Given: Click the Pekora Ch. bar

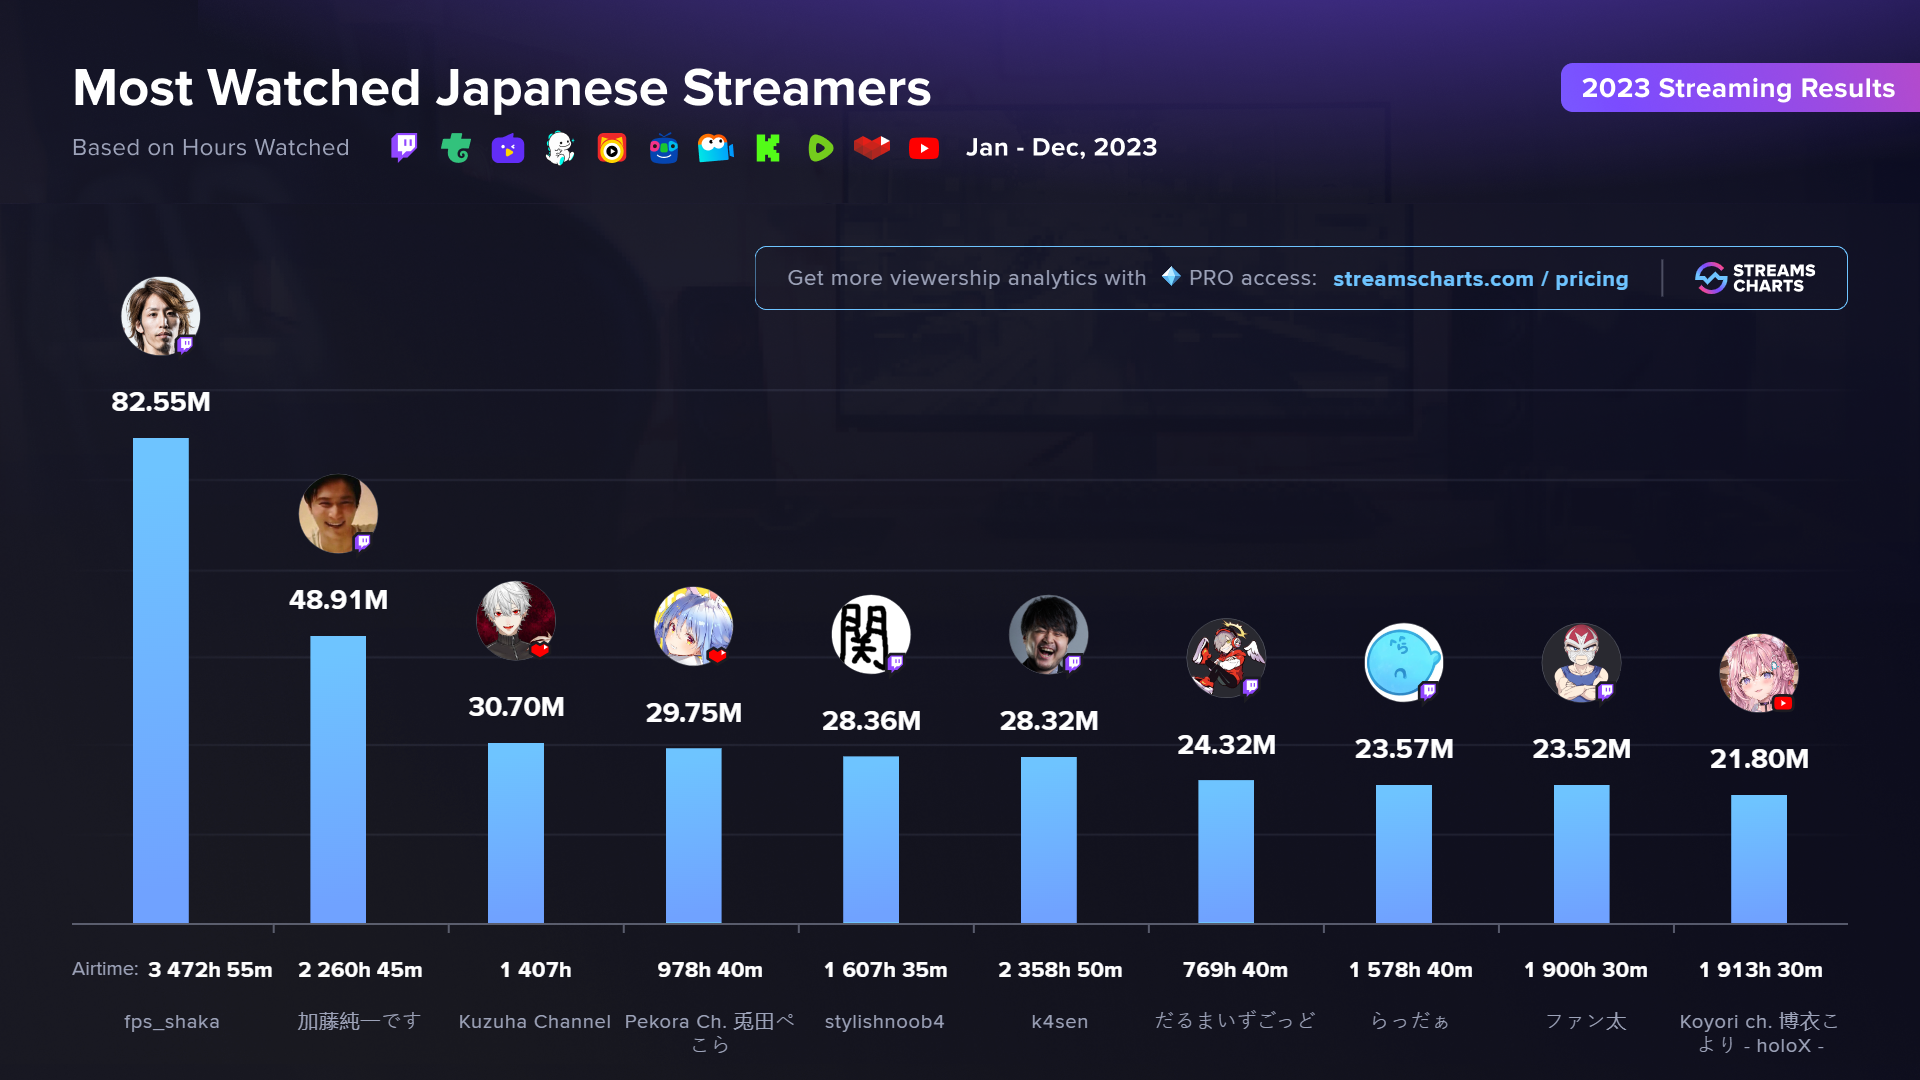Looking at the screenshot, I should click(693, 835).
